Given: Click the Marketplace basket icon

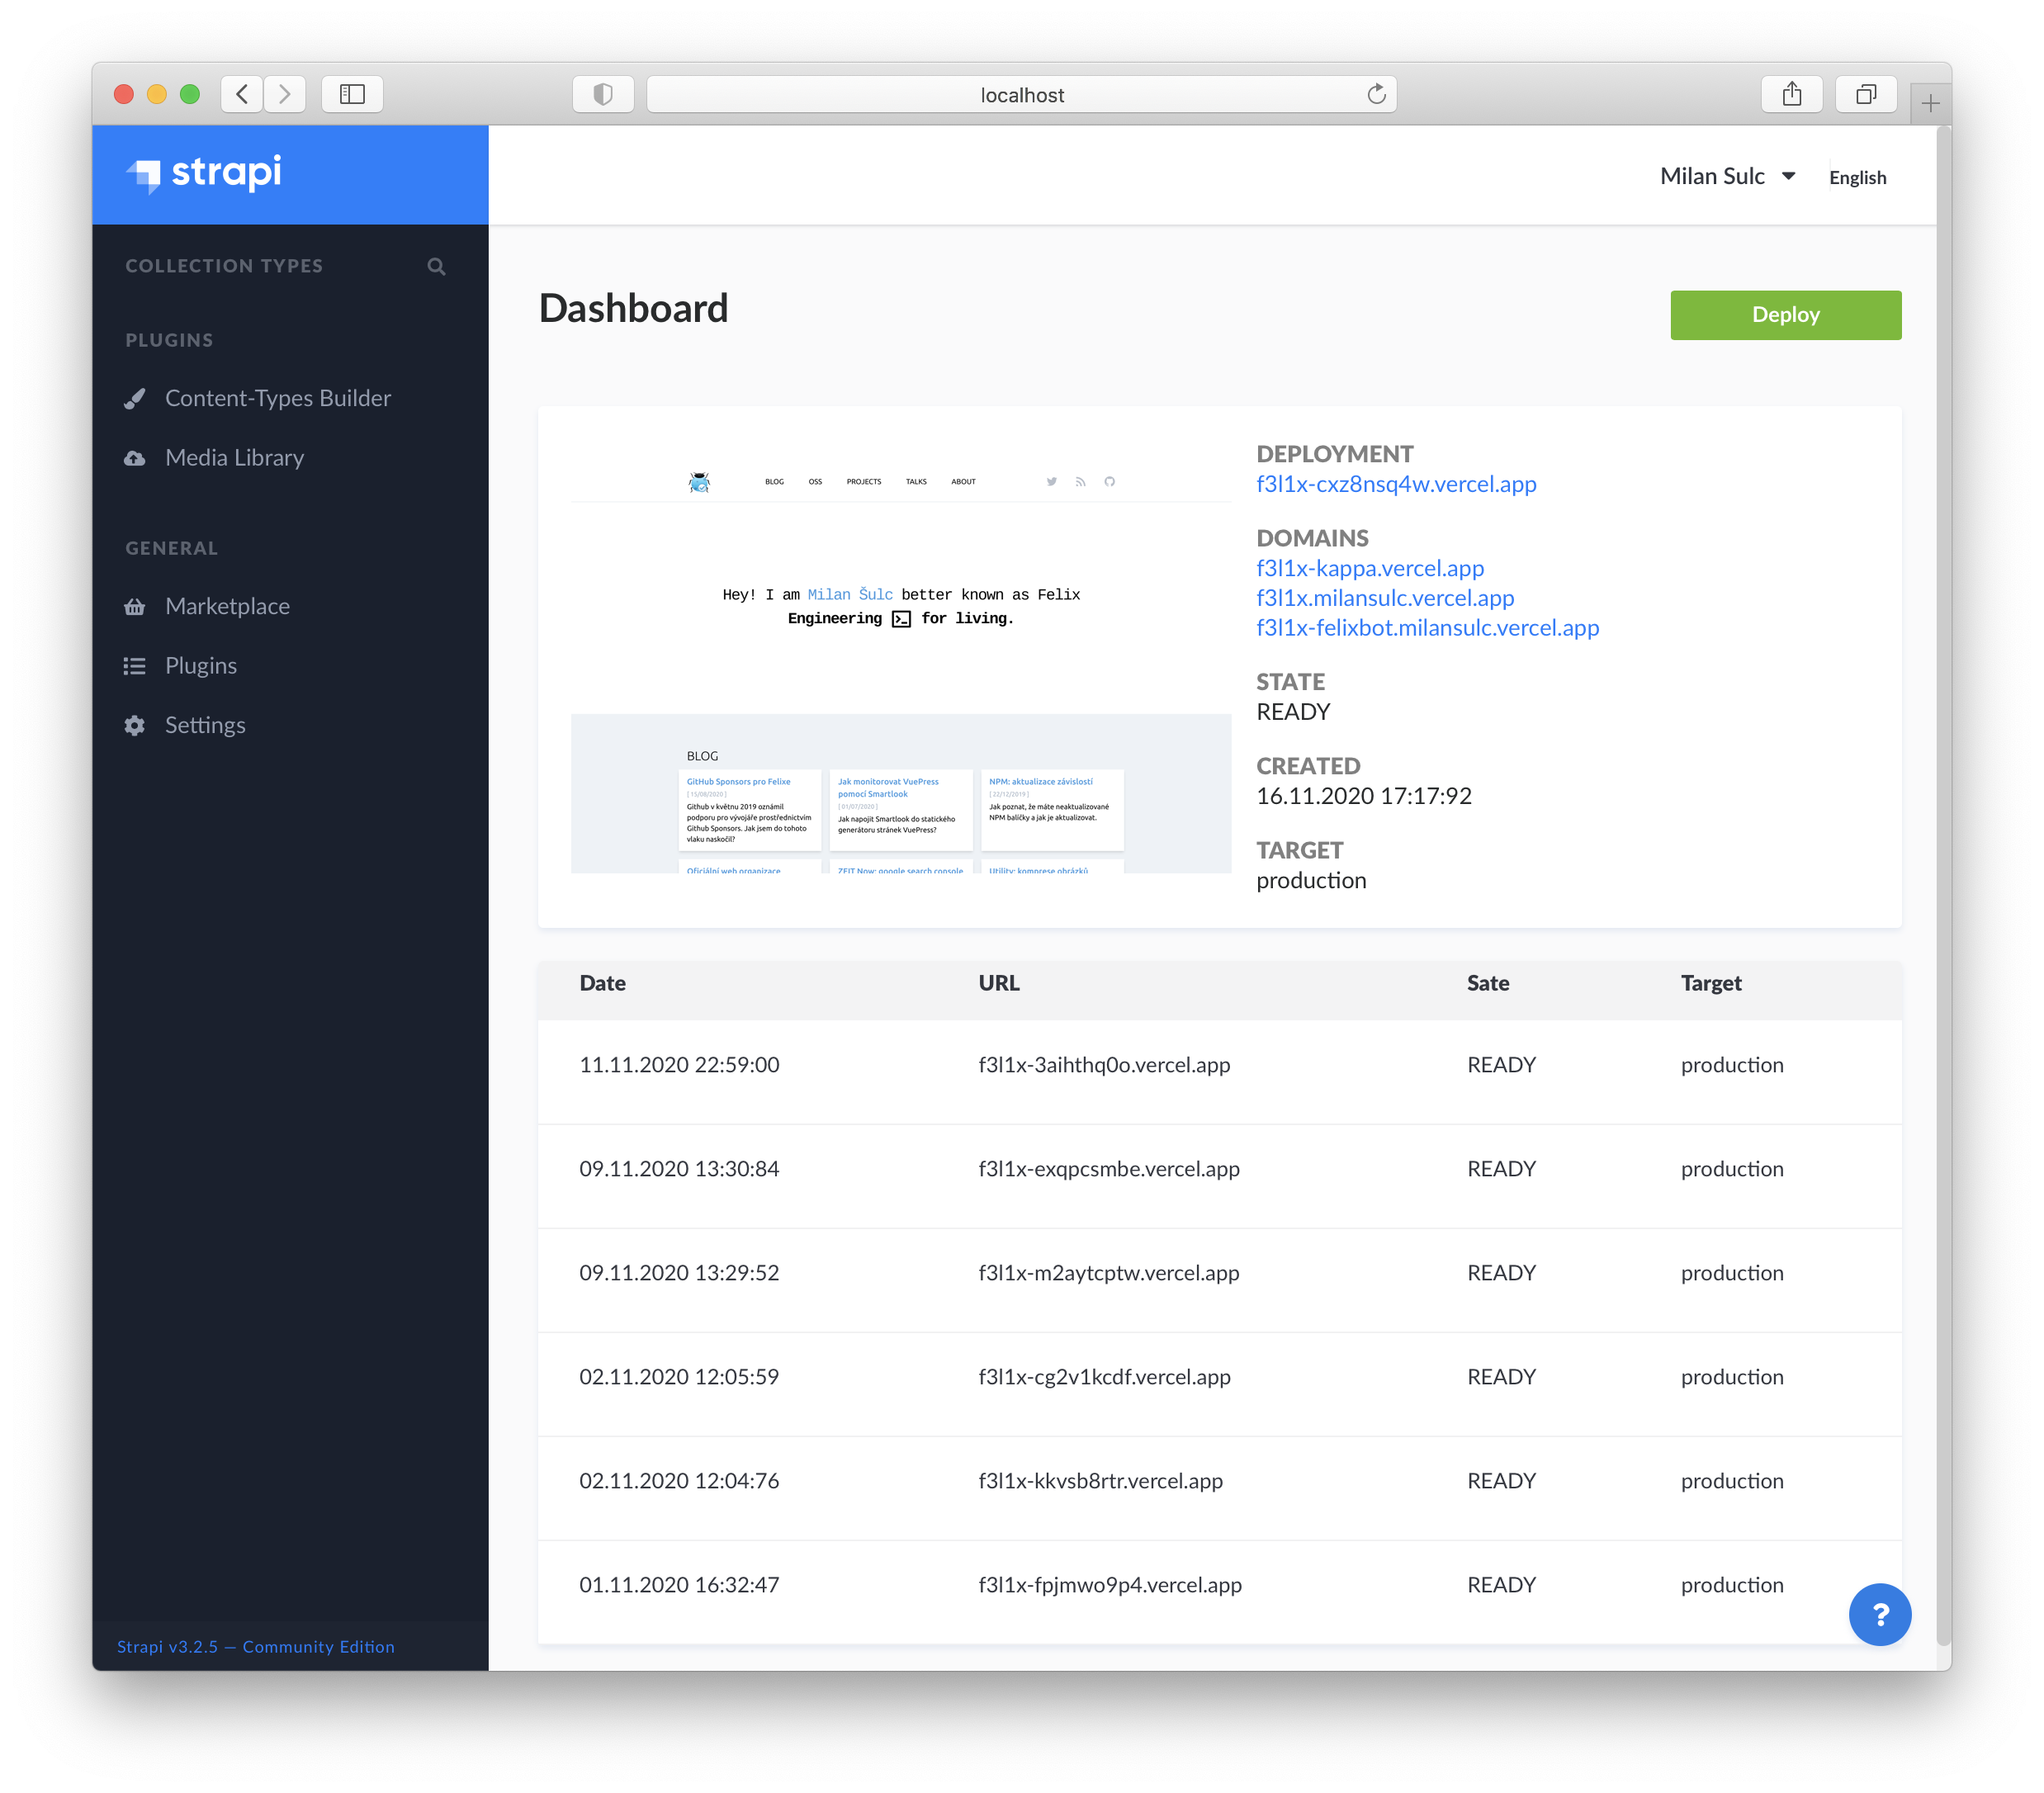Looking at the screenshot, I should point(135,607).
